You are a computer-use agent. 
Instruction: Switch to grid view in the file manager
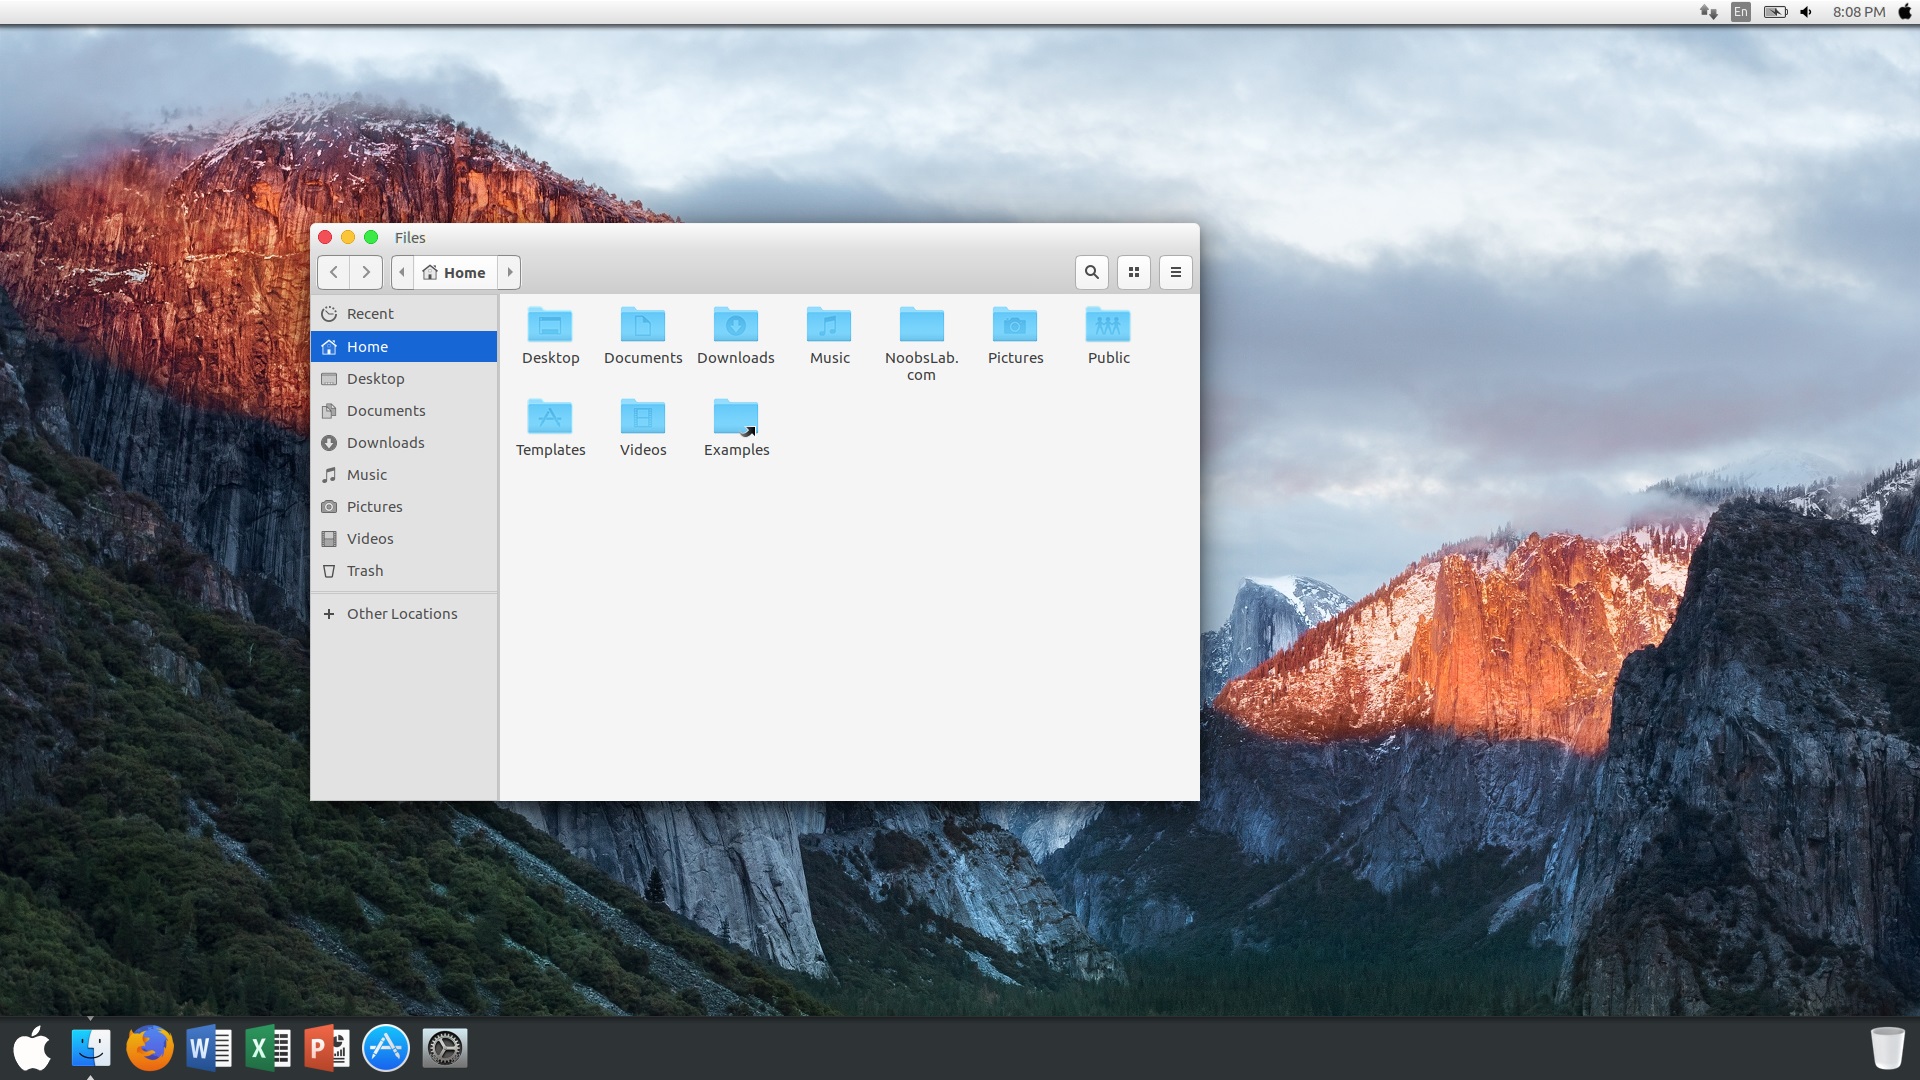(x=1133, y=272)
